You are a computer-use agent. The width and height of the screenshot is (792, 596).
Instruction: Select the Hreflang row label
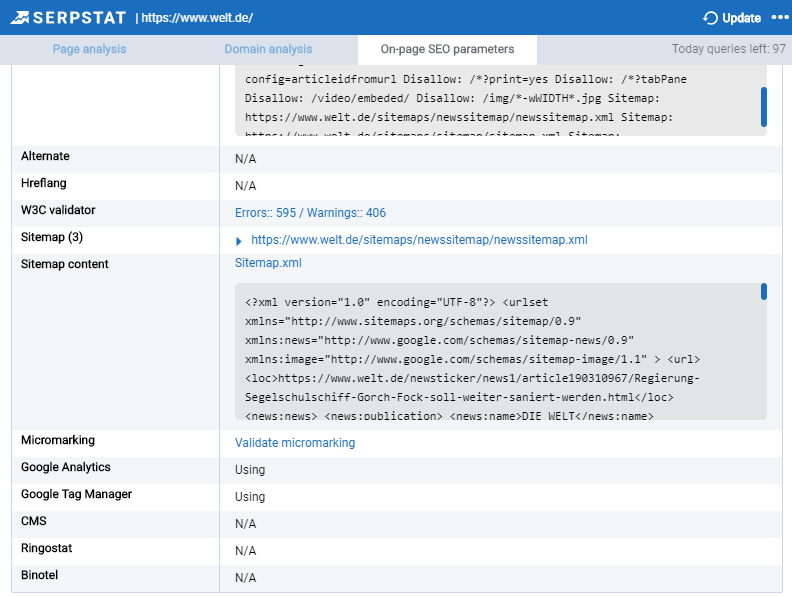click(43, 183)
